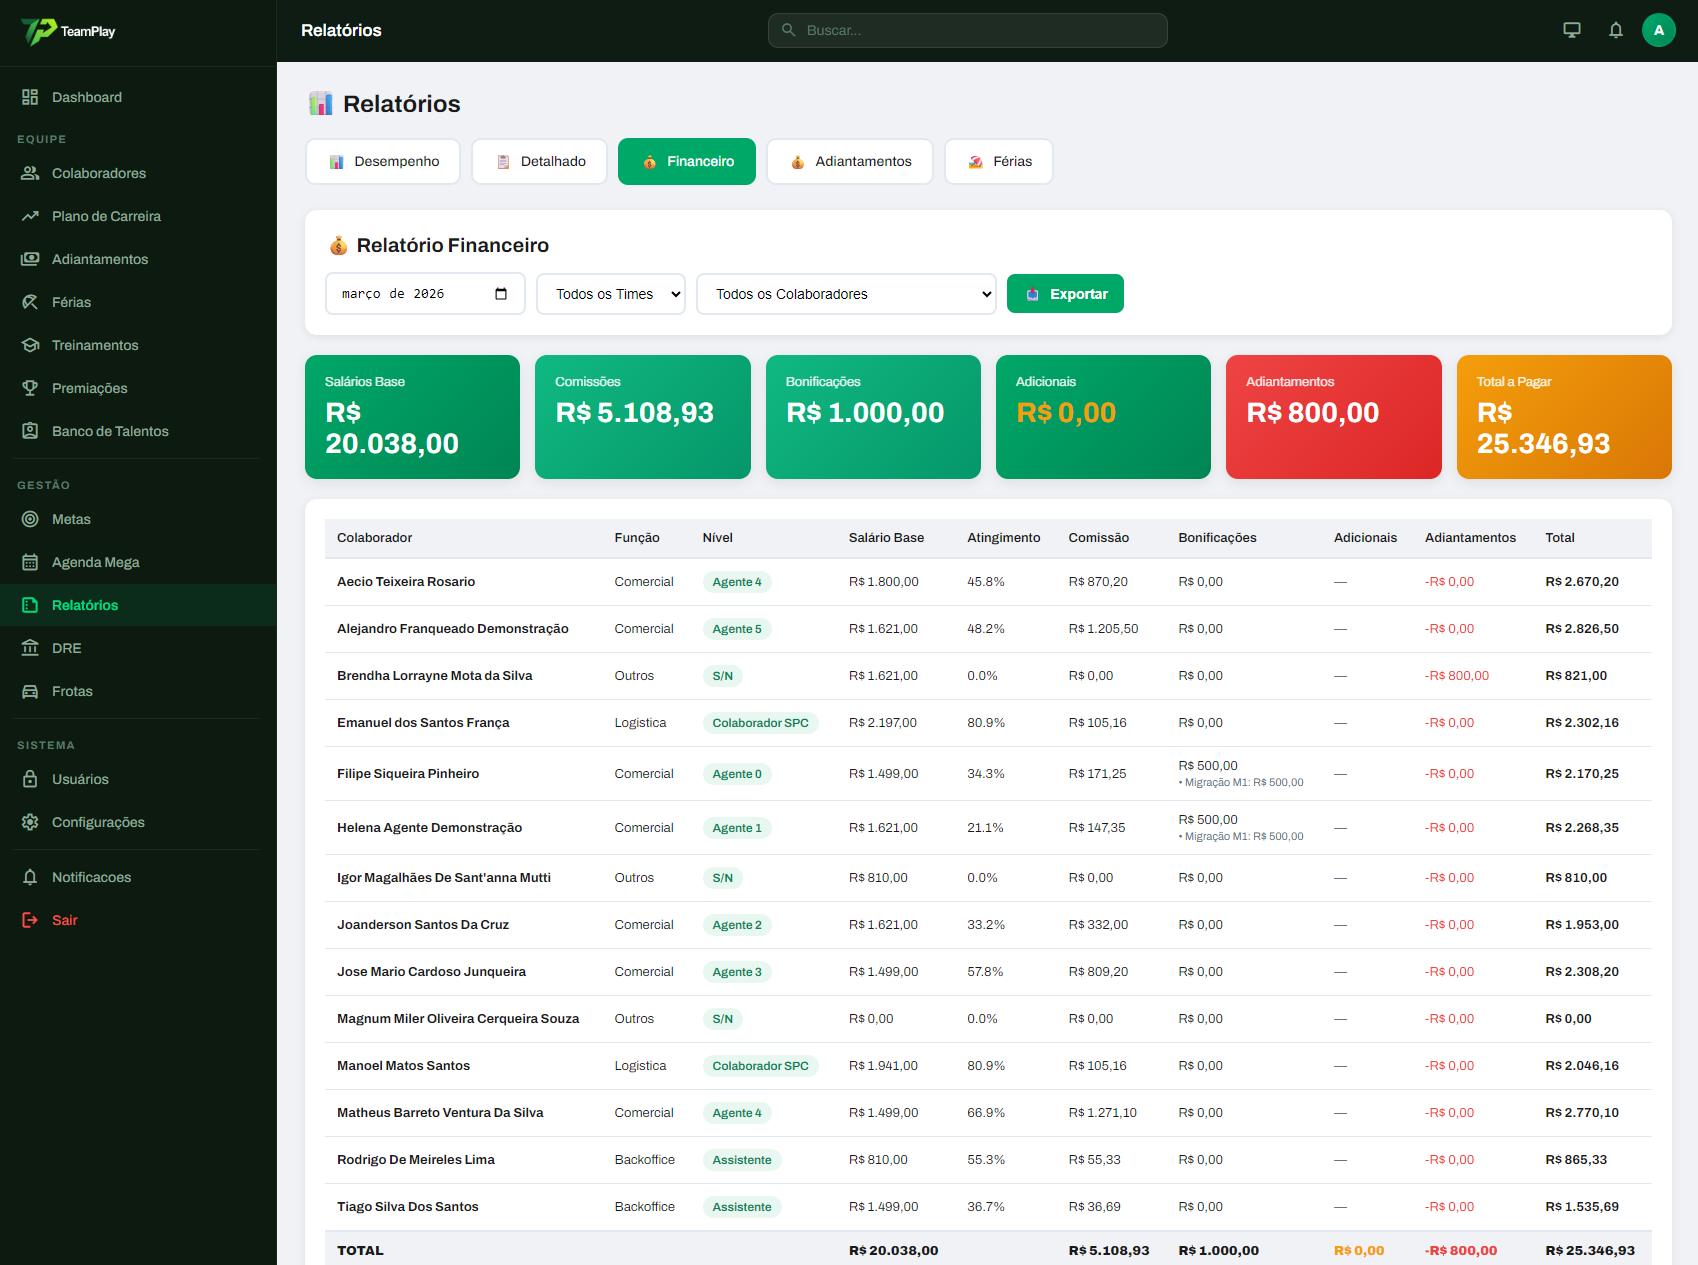The width and height of the screenshot is (1698, 1265).
Task: Click the Bonificações summary card
Action: pos(873,417)
